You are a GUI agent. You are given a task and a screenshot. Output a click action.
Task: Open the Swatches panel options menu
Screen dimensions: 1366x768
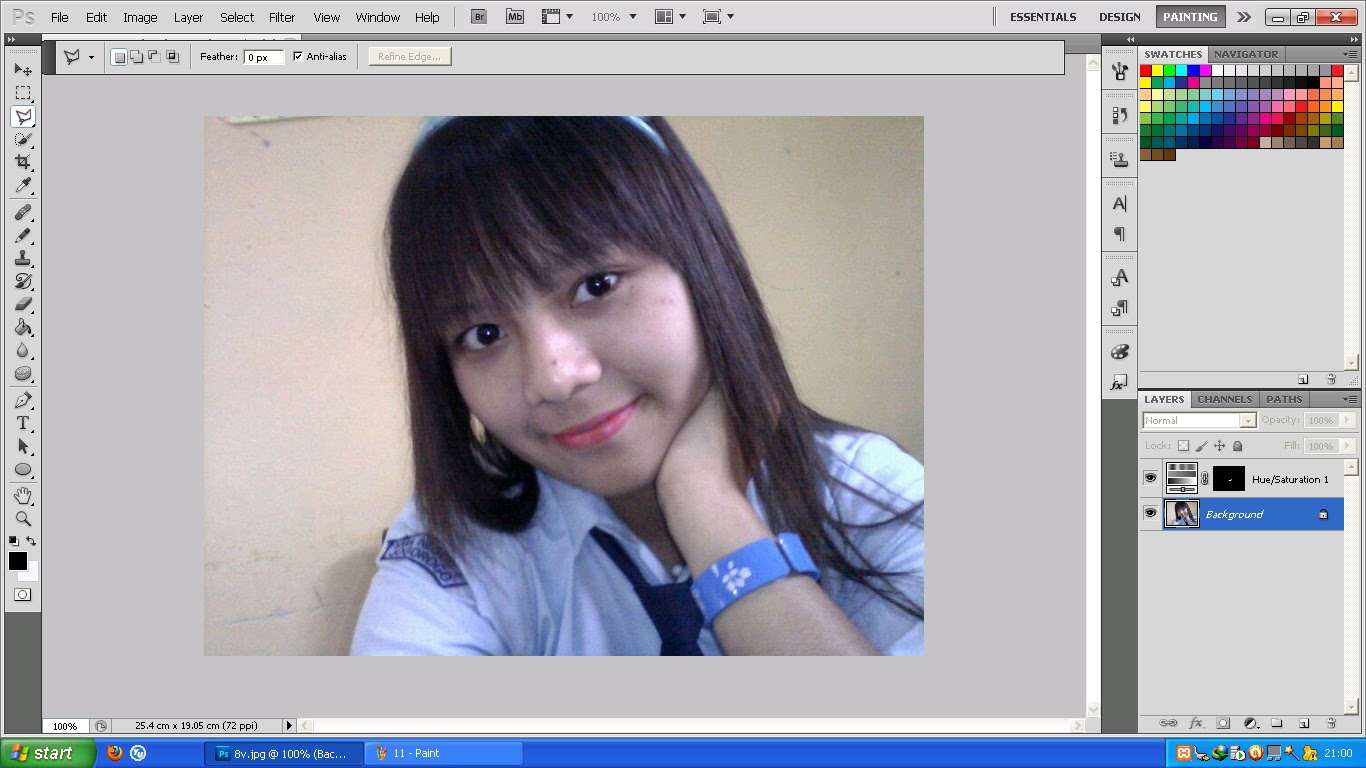[x=1350, y=54]
